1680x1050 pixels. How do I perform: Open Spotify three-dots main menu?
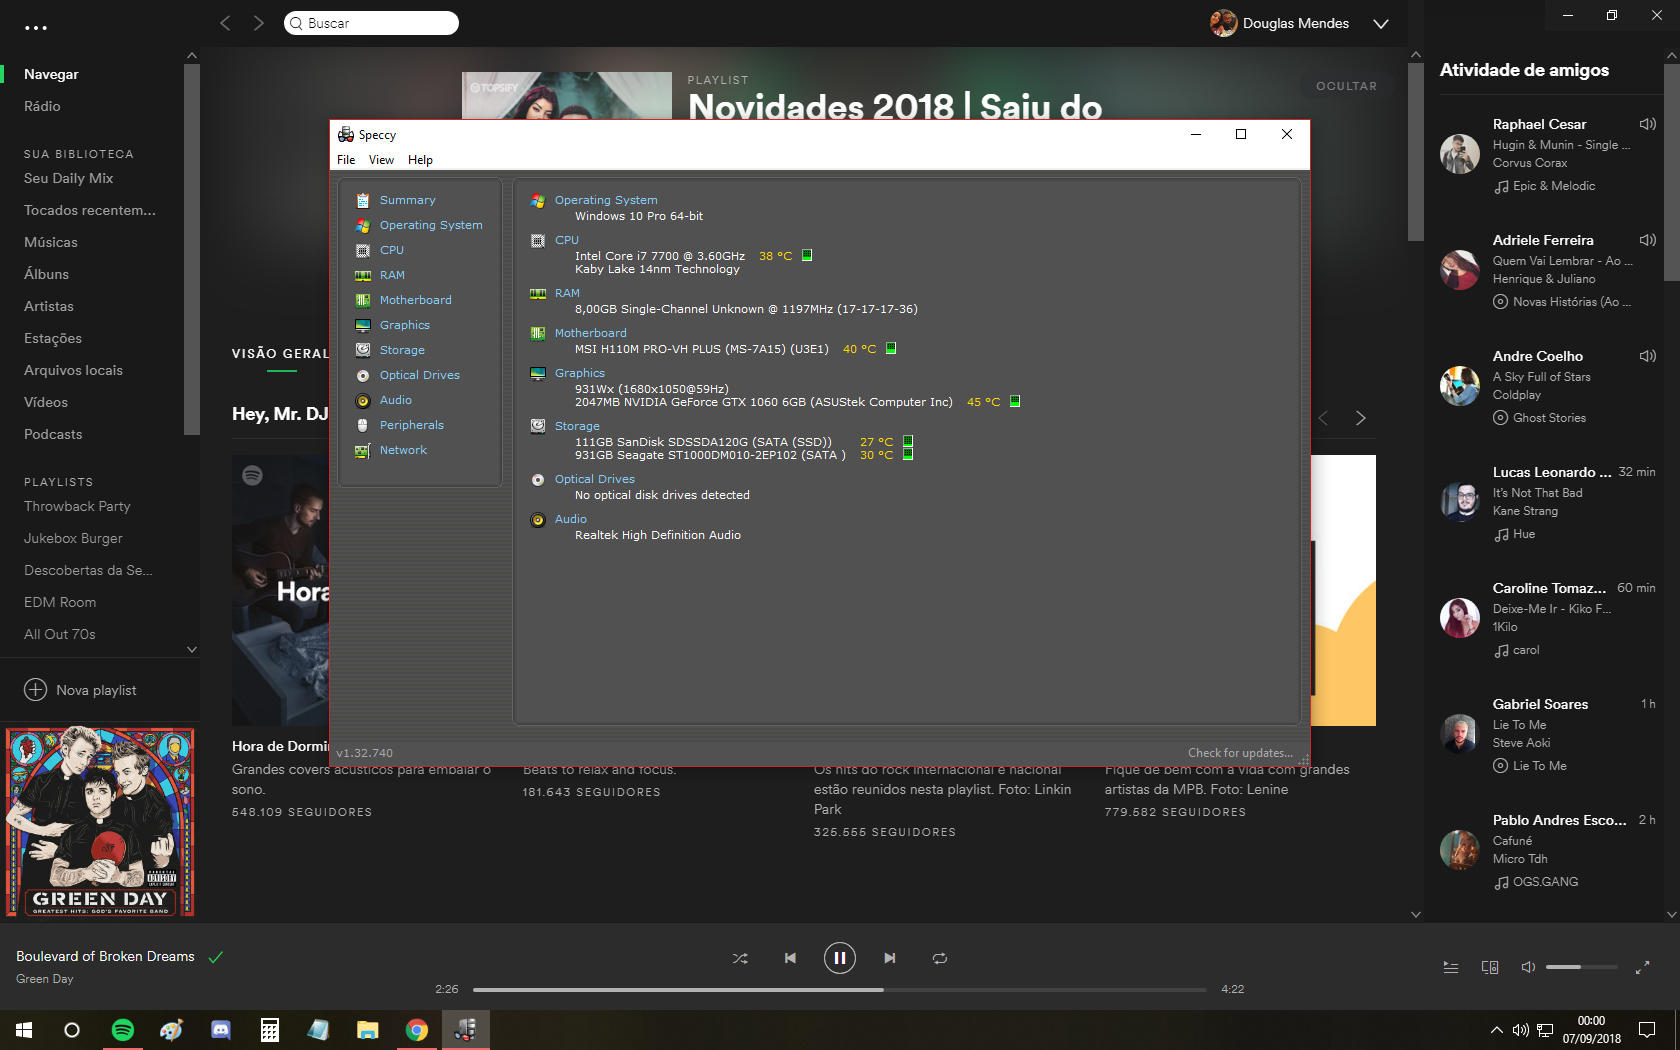tap(36, 28)
